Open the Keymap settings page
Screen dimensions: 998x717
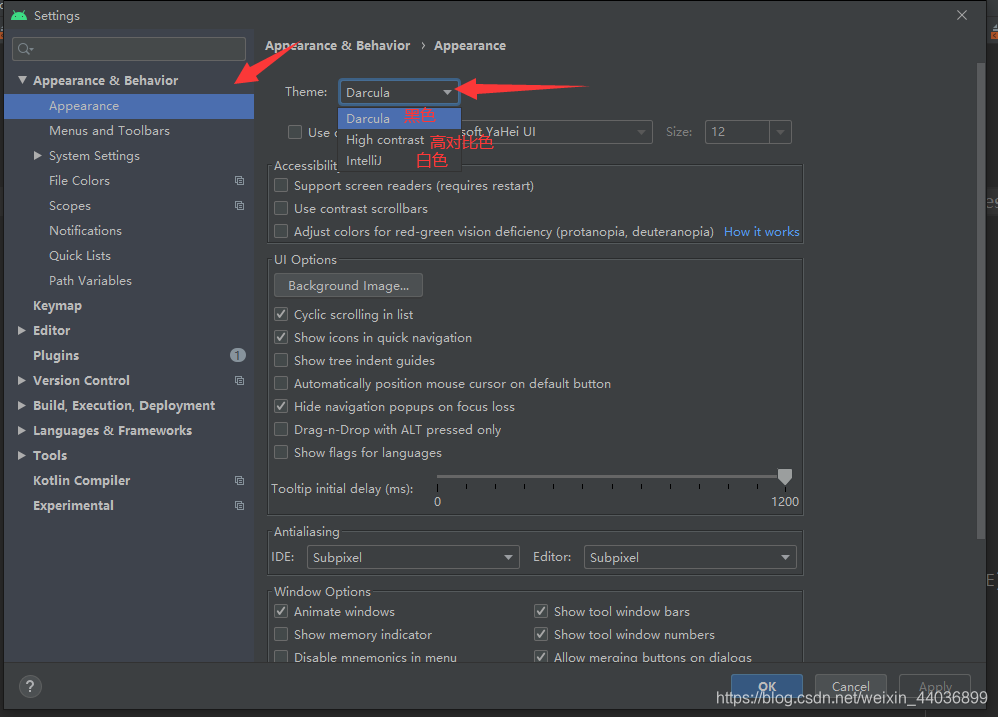coord(57,305)
